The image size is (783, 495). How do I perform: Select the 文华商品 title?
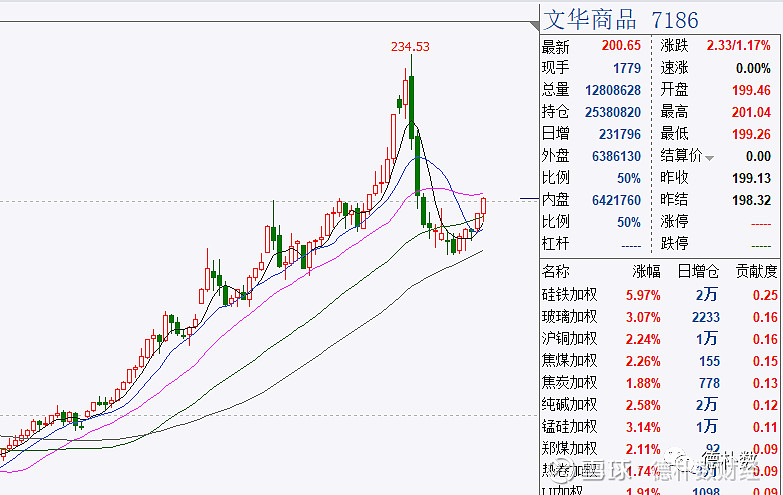coord(590,20)
